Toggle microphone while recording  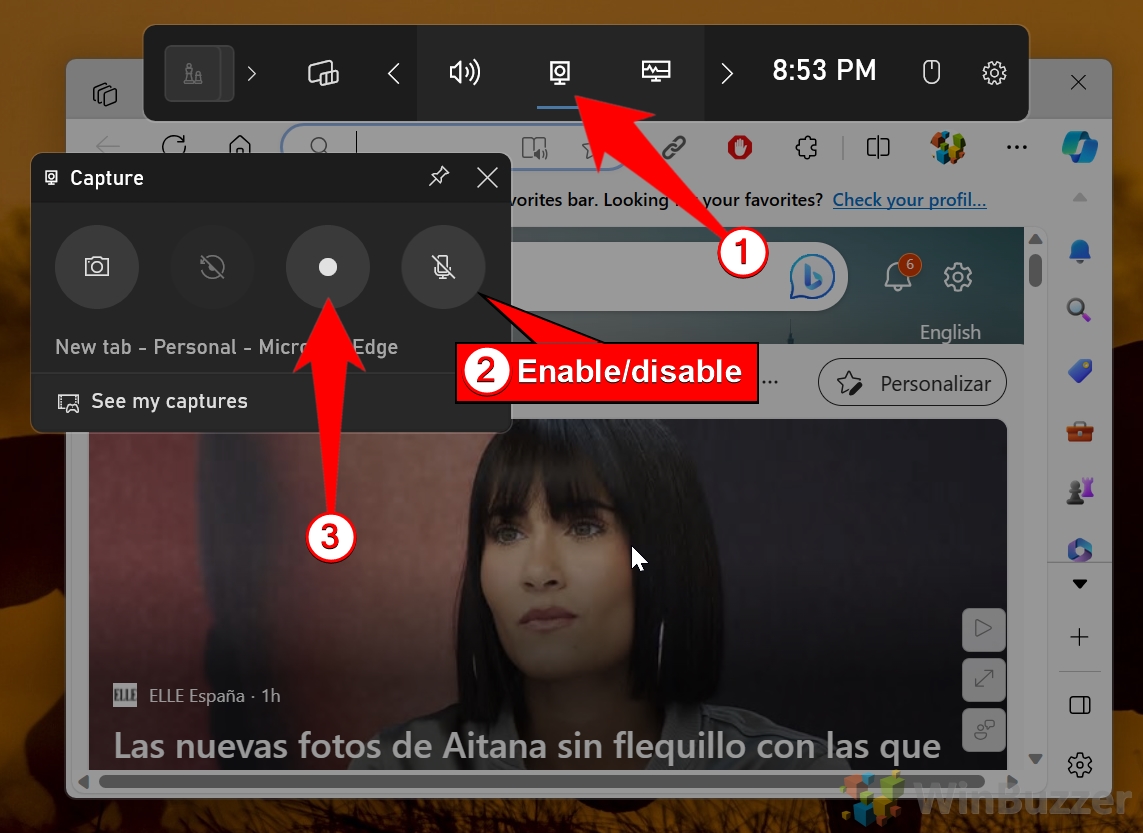[x=443, y=267]
